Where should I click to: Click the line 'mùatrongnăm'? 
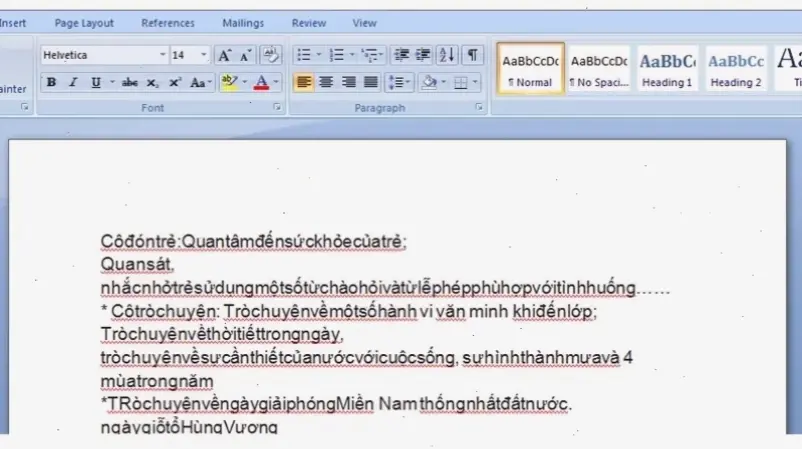[x=157, y=381]
